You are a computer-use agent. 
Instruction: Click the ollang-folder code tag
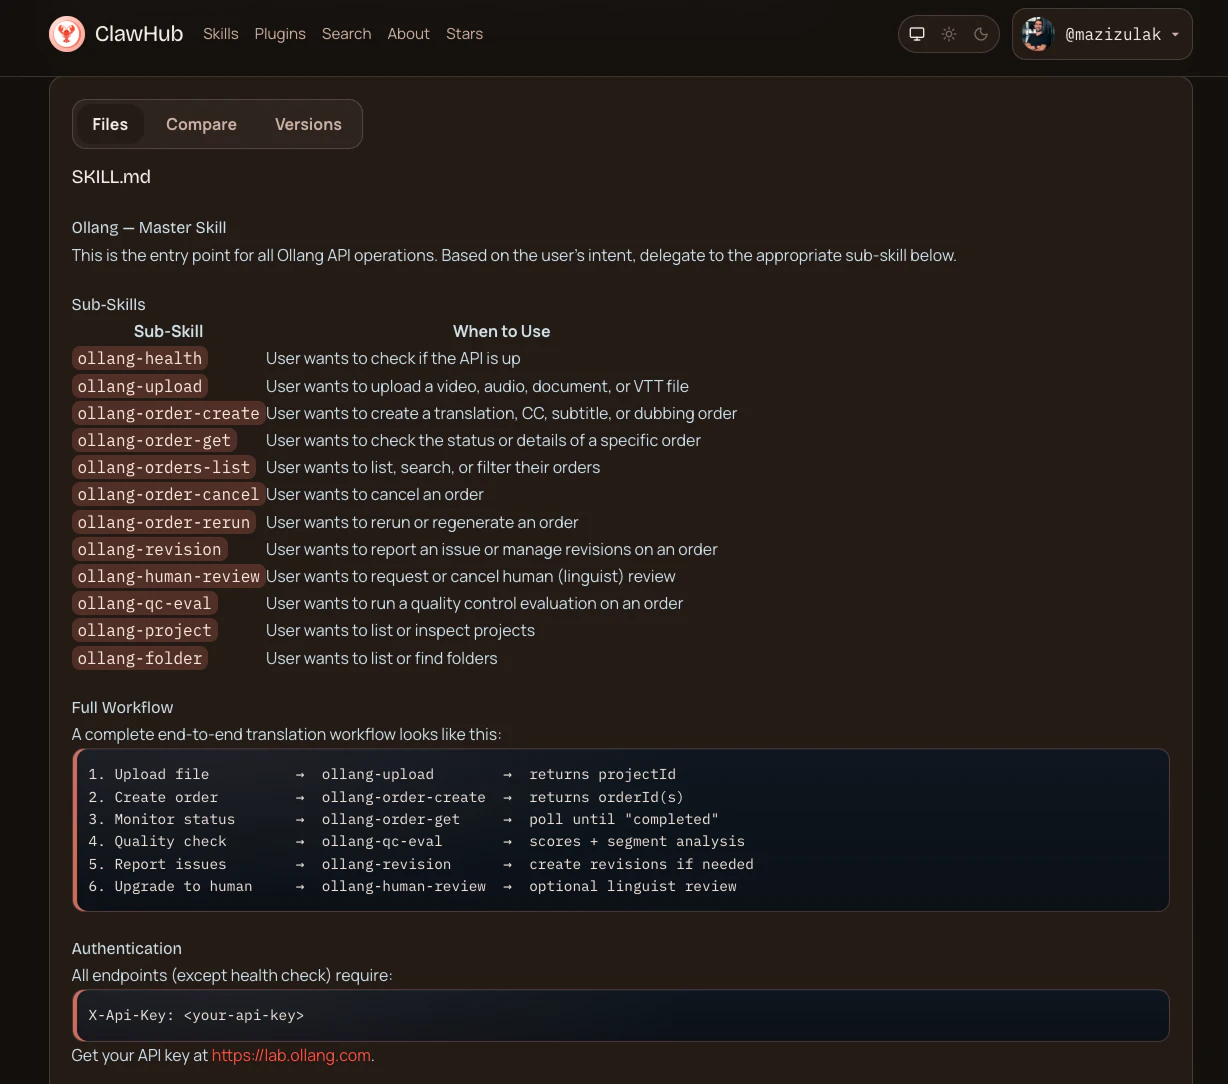[140, 658]
